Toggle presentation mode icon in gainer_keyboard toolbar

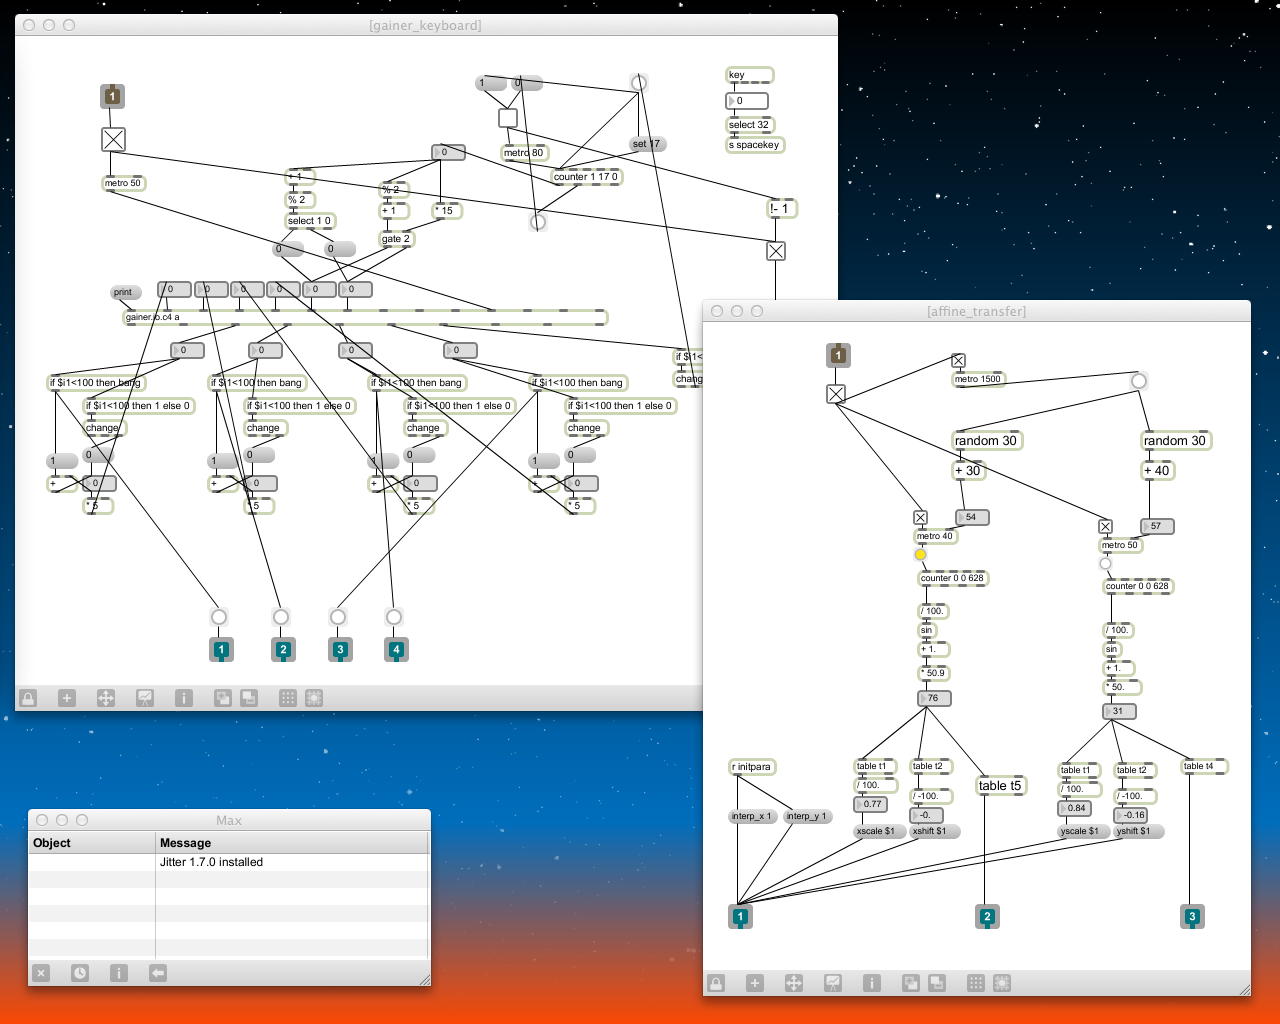(x=144, y=698)
